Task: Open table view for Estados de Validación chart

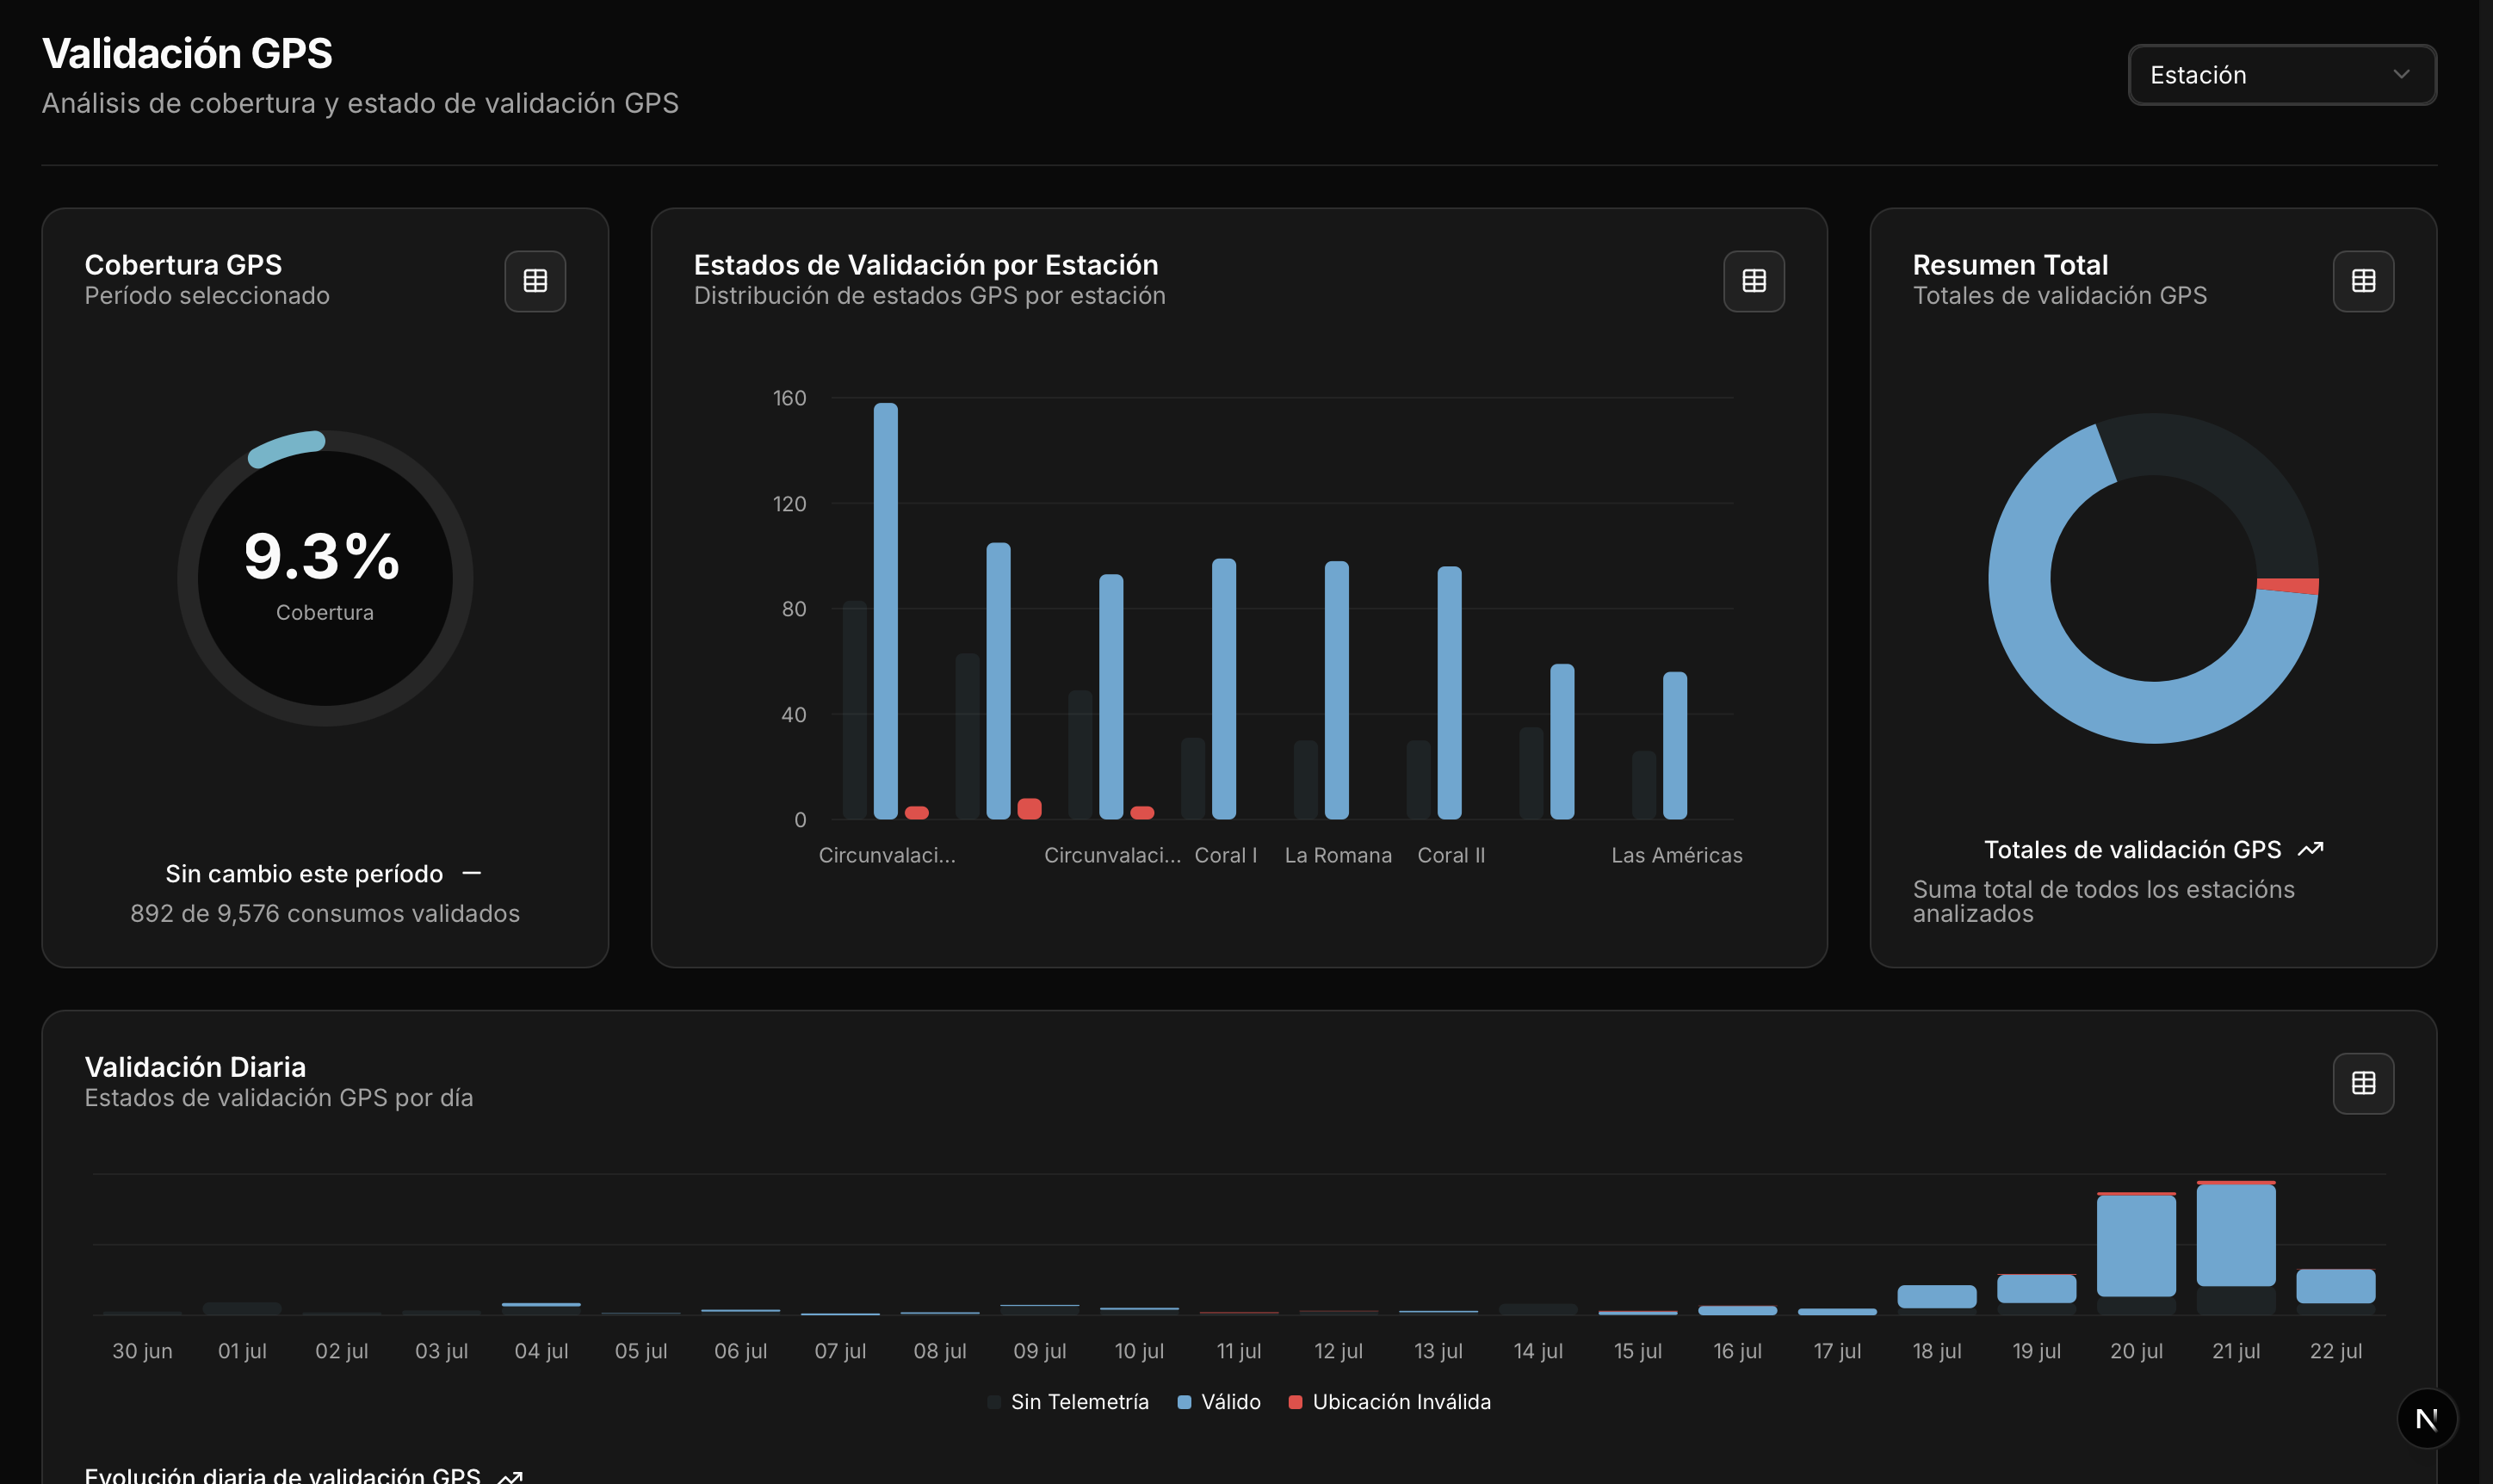Action: (x=1753, y=281)
